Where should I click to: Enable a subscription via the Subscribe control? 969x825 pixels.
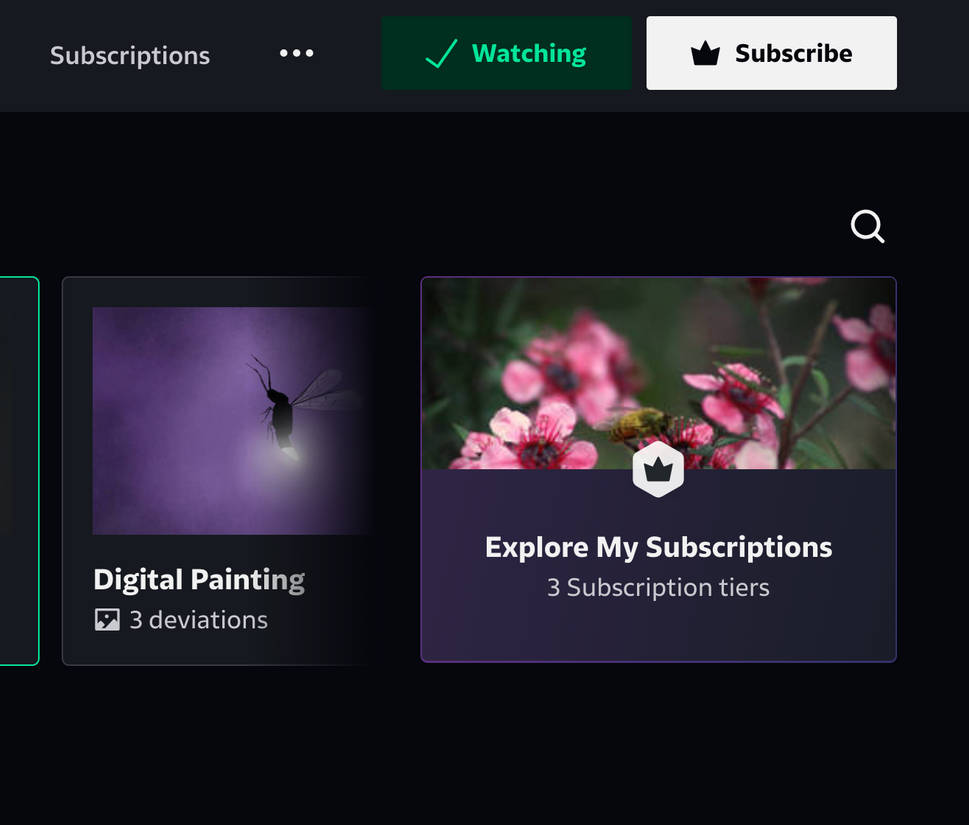(771, 52)
